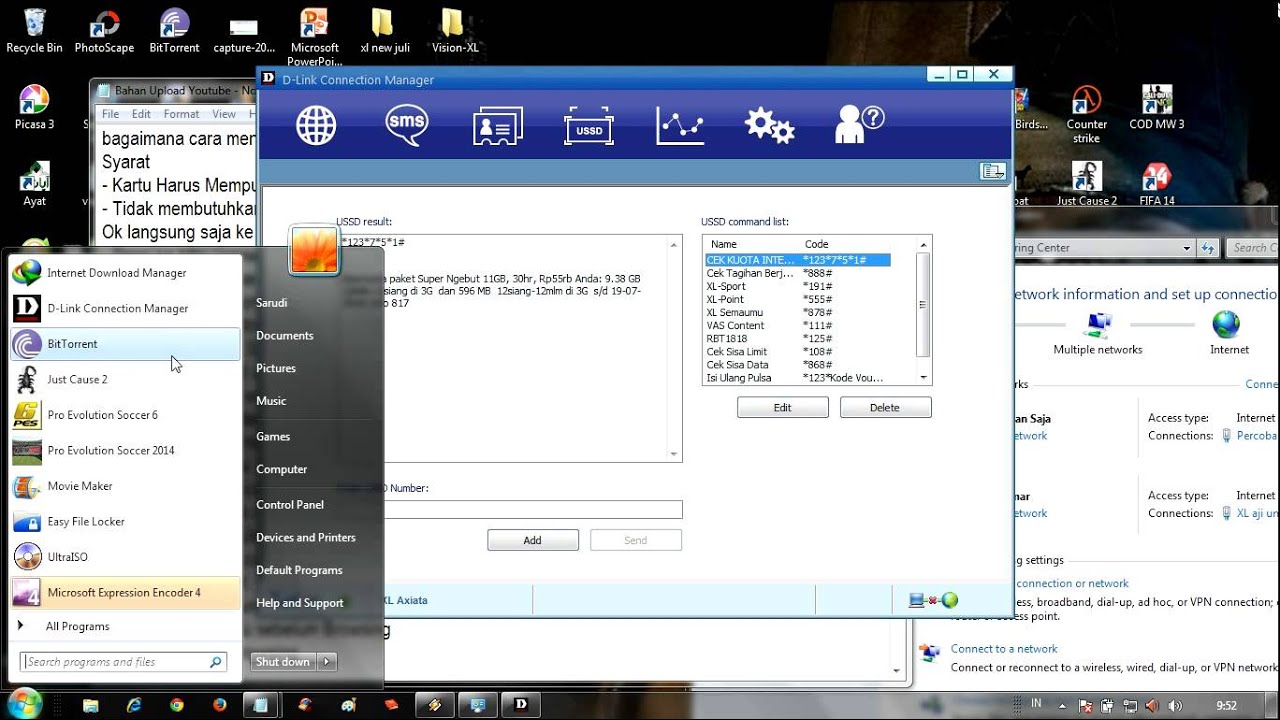This screenshot has height=720, width=1280.
Task: Select the USSD icon in D-Link toolbar
Action: pyautogui.click(x=589, y=127)
